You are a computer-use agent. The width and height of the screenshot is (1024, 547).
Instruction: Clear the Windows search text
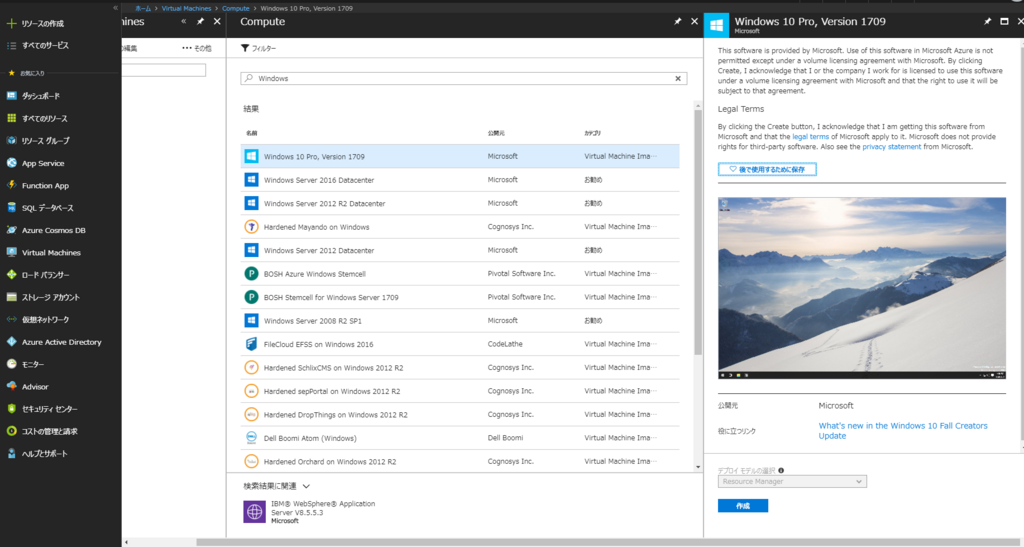[678, 78]
